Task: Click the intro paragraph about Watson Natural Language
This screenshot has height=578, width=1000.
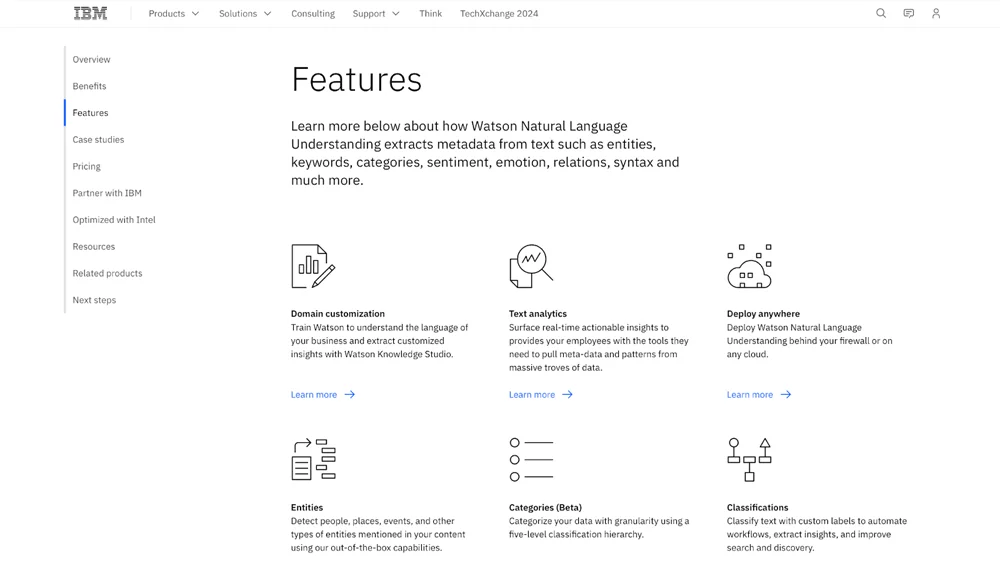Action: [x=485, y=153]
